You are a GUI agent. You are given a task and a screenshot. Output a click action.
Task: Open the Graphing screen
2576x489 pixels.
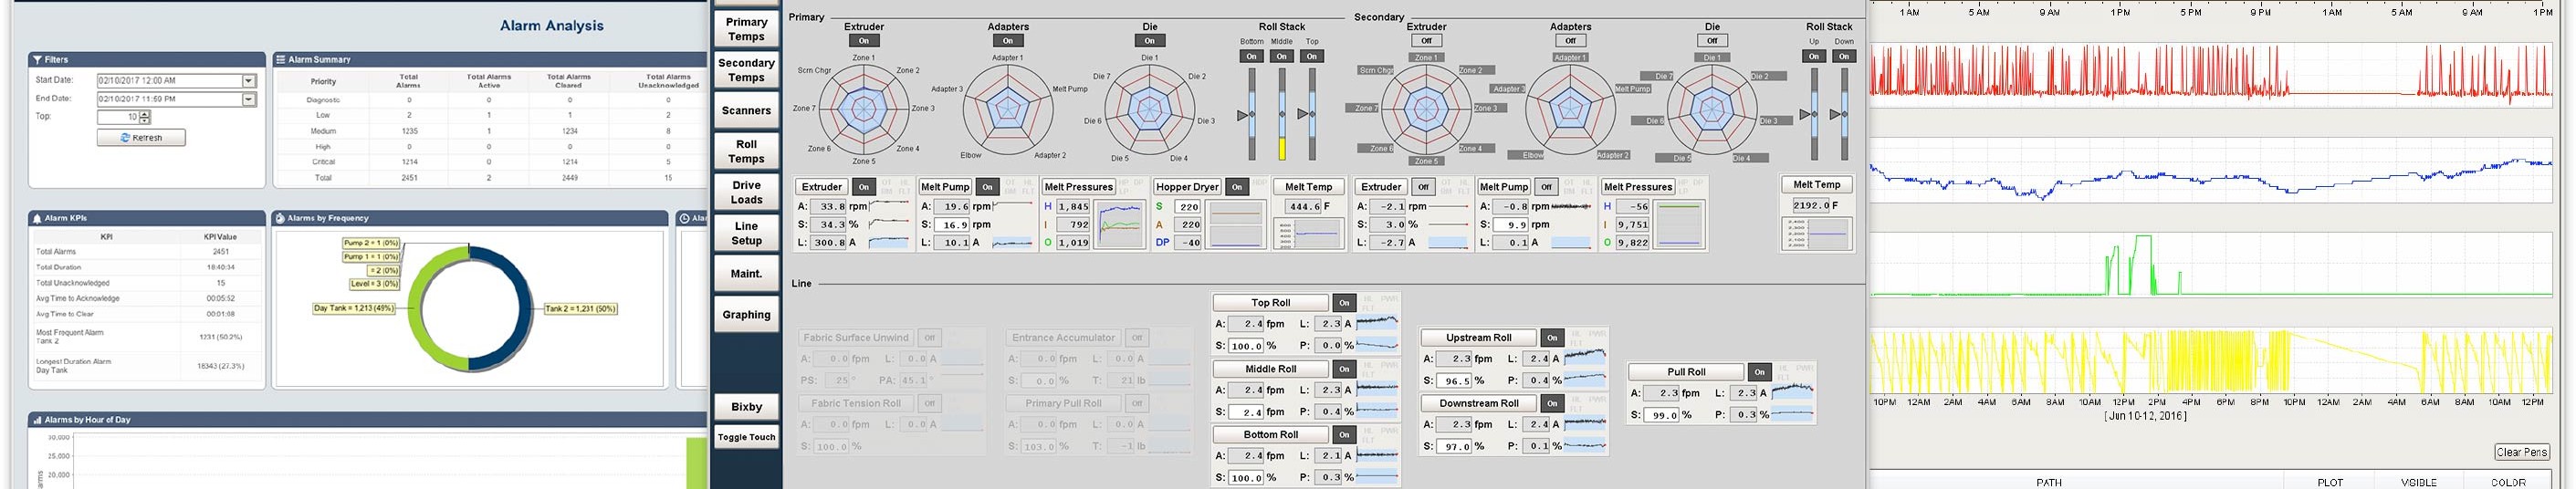[x=746, y=315]
